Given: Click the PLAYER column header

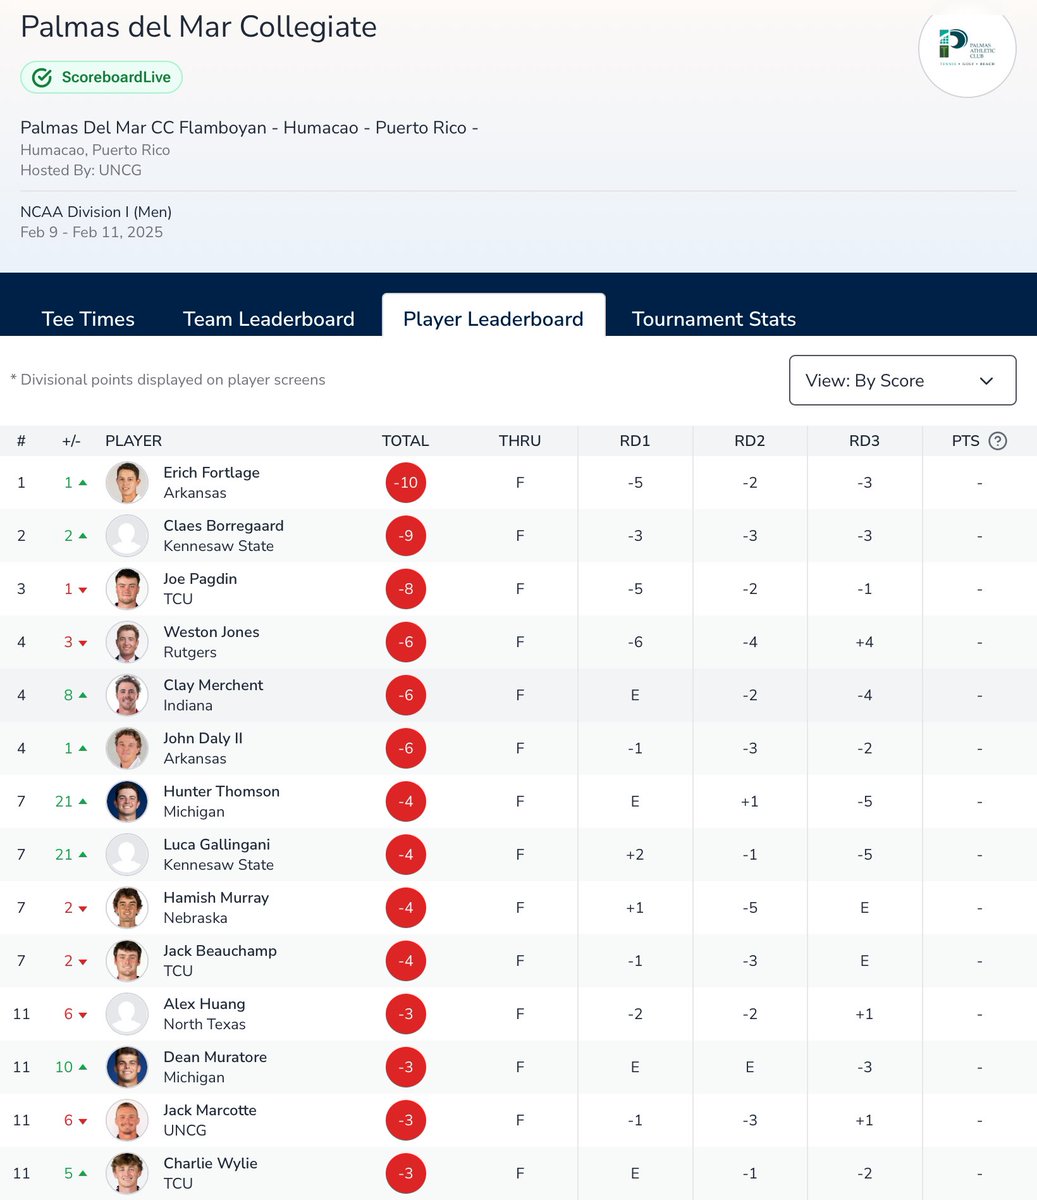Looking at the screenshot, I should tap(133, 441).
